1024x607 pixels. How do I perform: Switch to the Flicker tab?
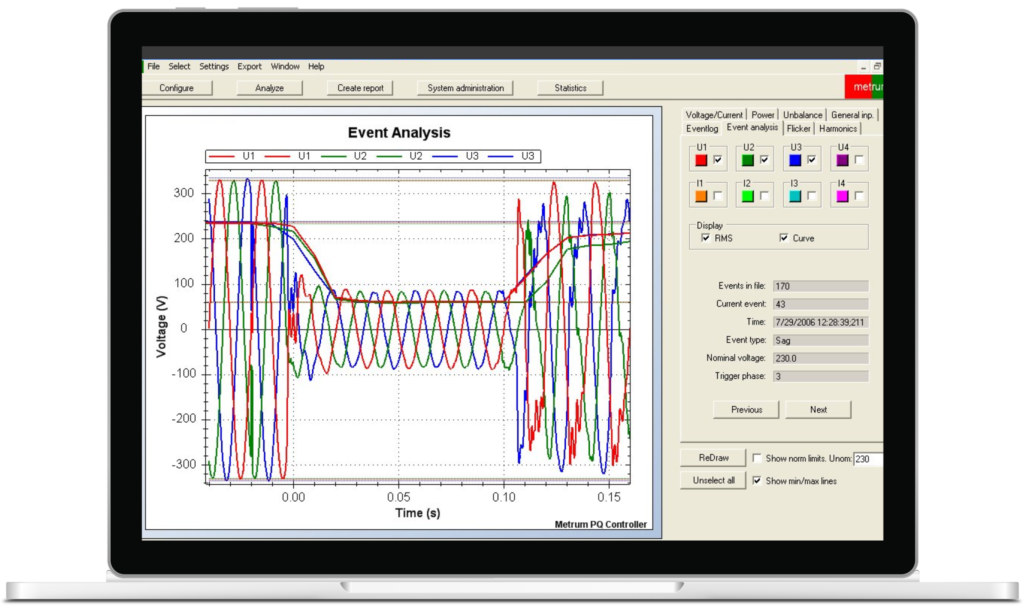pos(798,129)
